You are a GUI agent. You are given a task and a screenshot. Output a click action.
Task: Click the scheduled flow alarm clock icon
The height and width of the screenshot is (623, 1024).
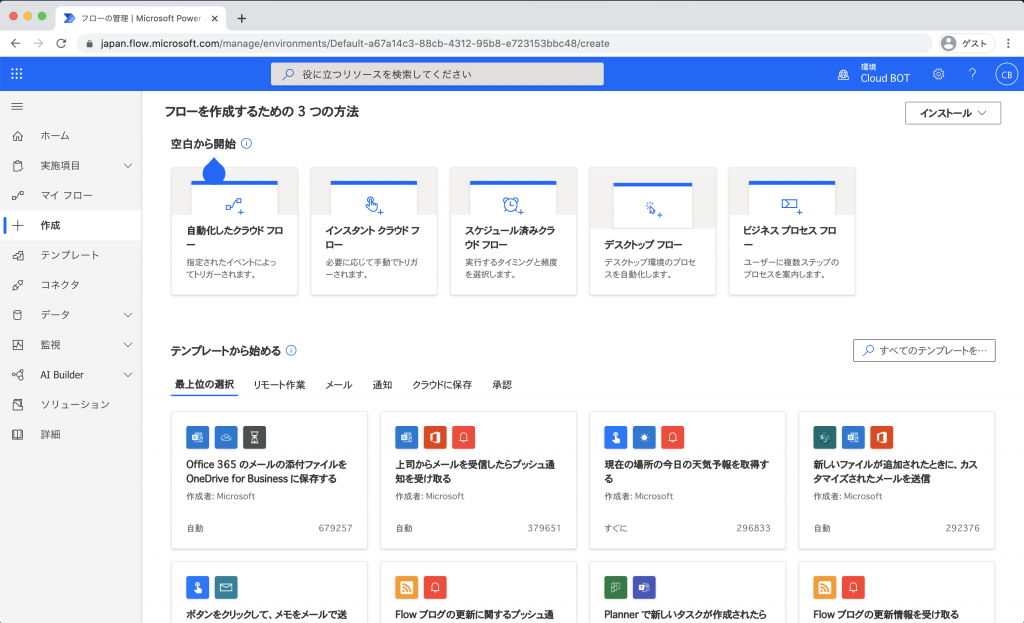pyautogui.click(x=513, y=206)
